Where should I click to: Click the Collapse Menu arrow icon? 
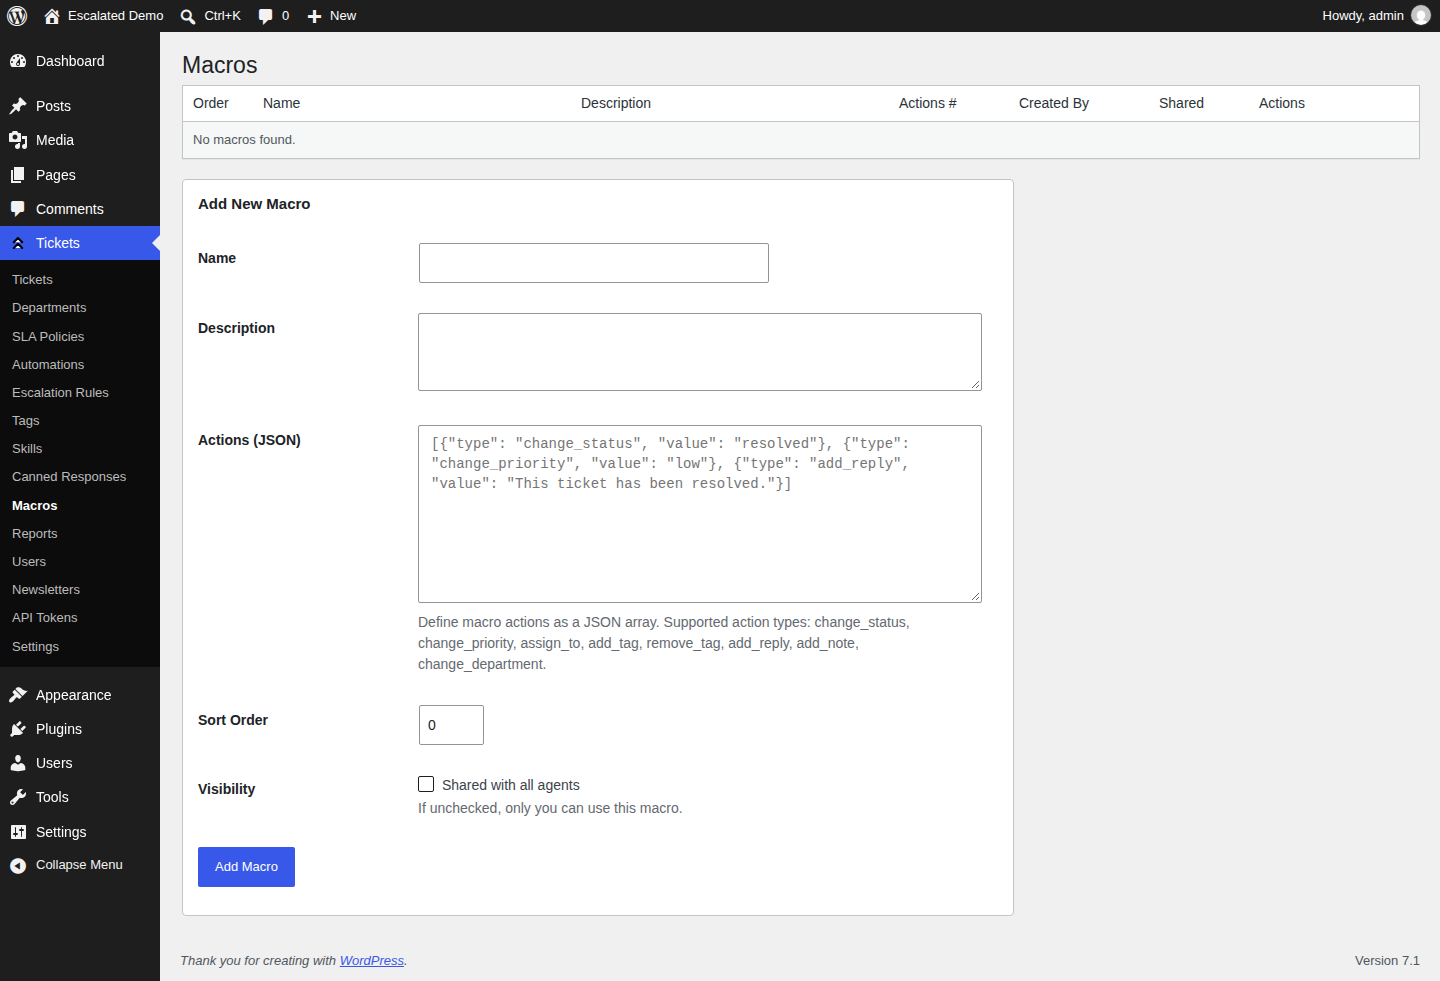(x=18, y=866)
